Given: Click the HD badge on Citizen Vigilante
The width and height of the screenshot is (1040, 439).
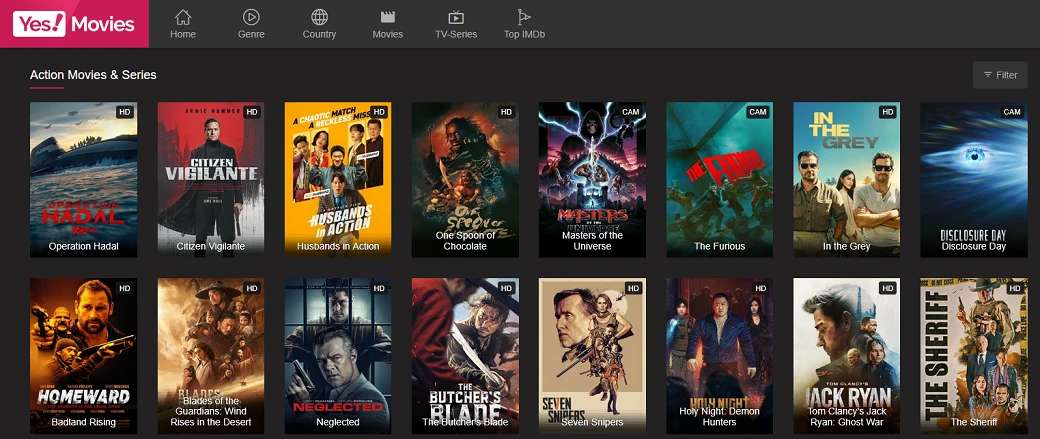Looking at the screenshot, I should pos(252,112).
